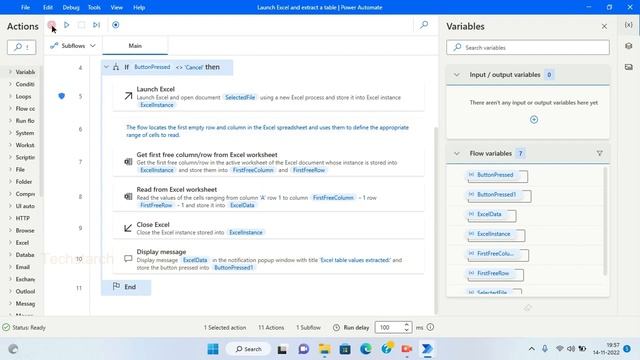Viewport: 640px width, 360px height.
Task: Toggle breakpoint on action line 5
Action: click(62, 96)
